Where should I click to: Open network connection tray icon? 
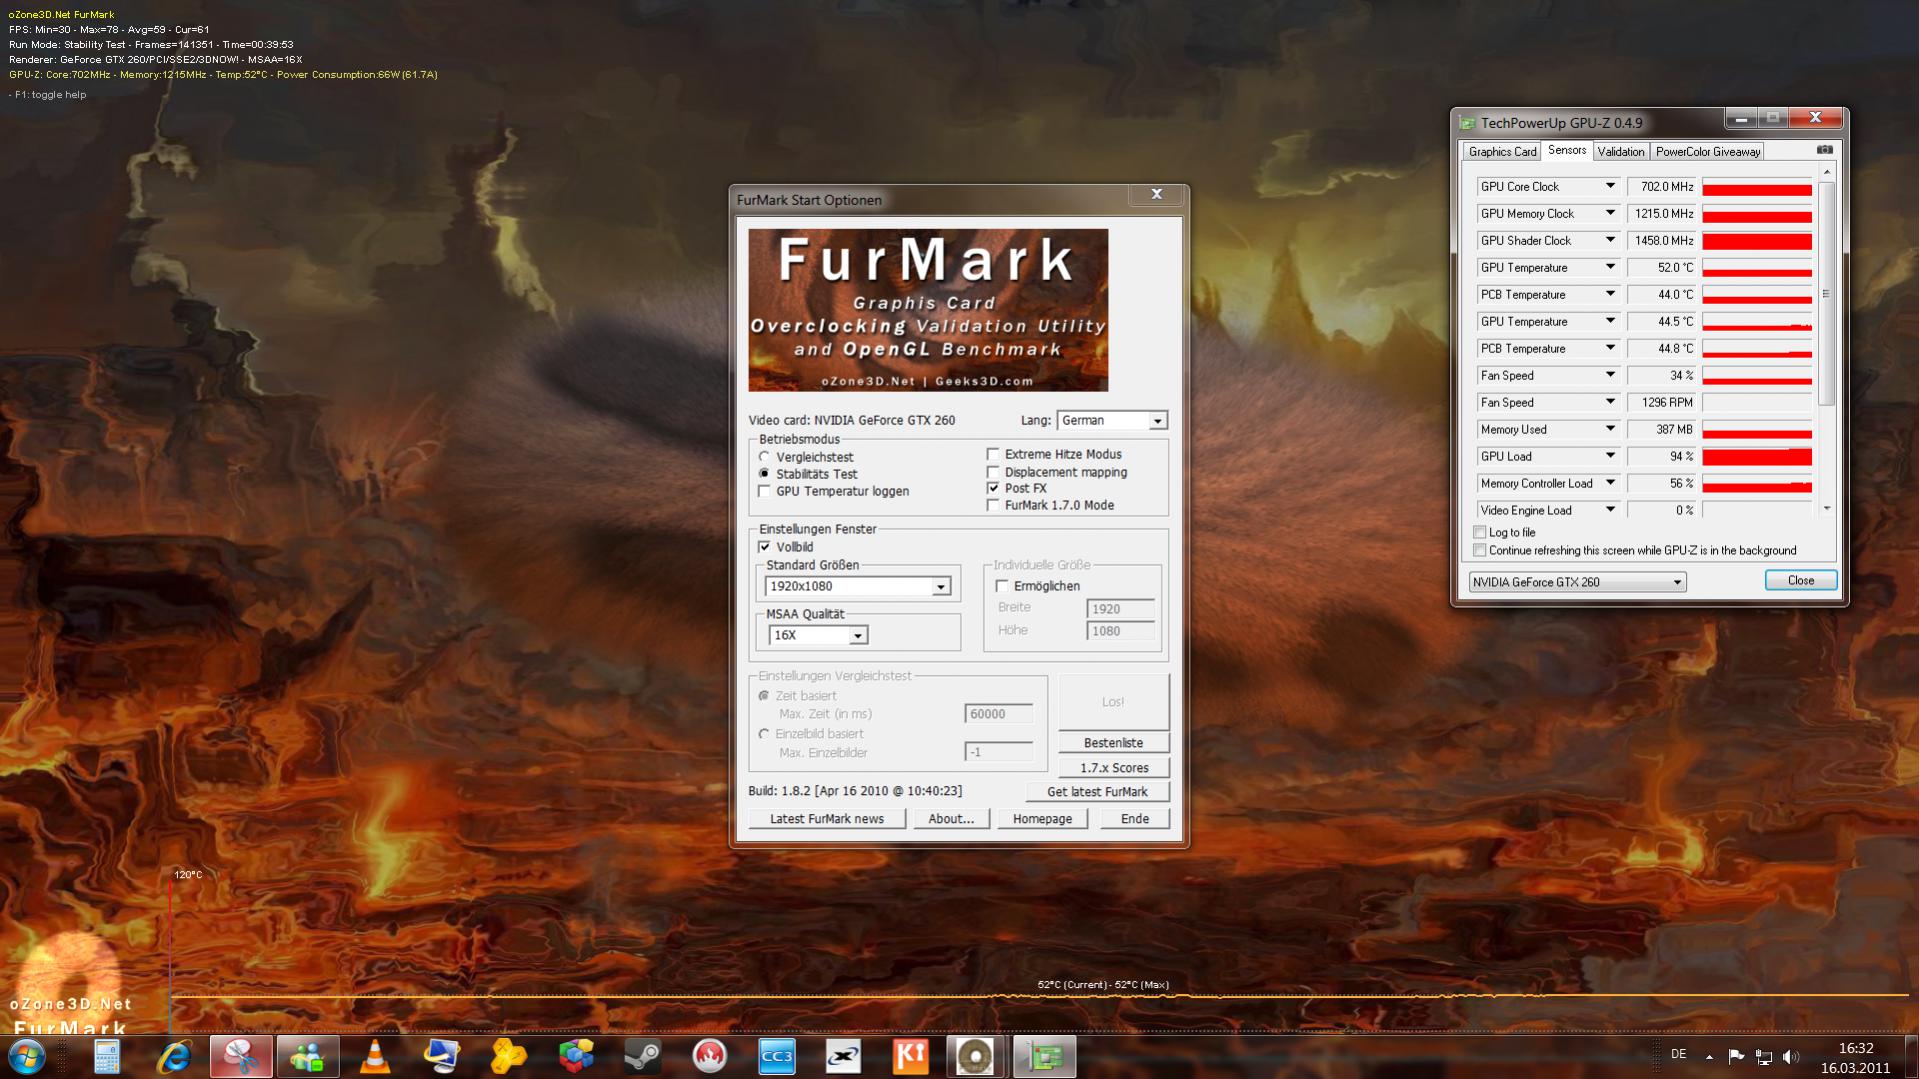pyautogui.click(x=1764, y=1056)
